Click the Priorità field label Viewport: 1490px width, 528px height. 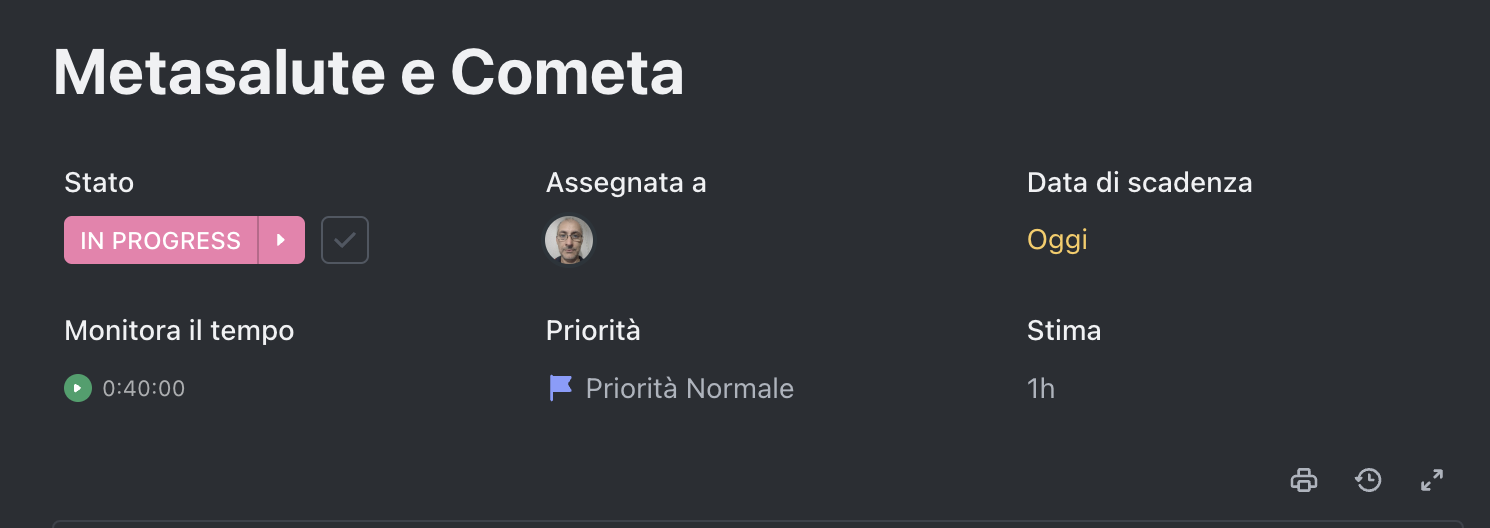(x=593, y=330)
